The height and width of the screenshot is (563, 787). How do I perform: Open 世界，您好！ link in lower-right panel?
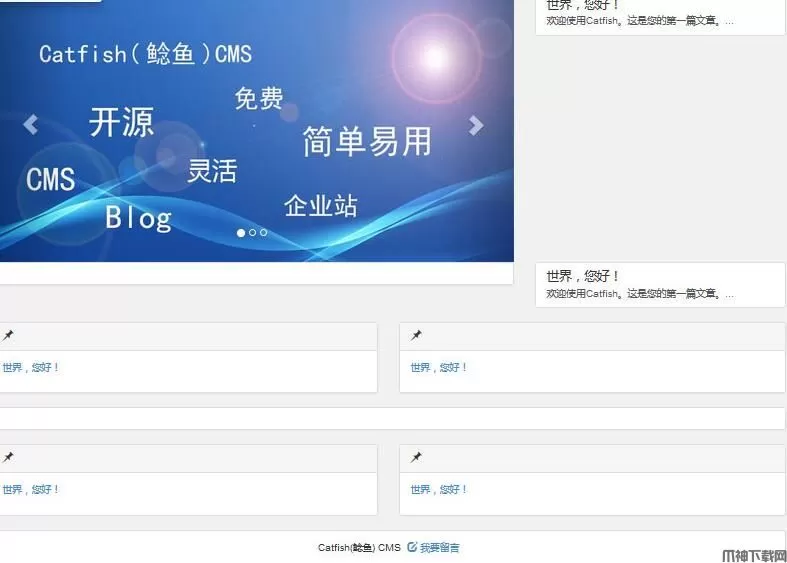tap(439, 489)
